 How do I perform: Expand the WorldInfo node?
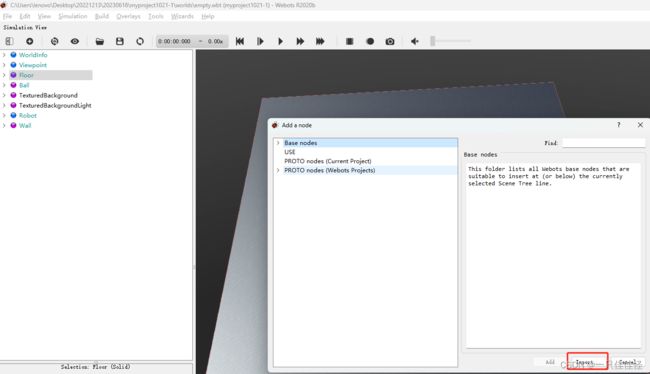click(x=4, y=55)
